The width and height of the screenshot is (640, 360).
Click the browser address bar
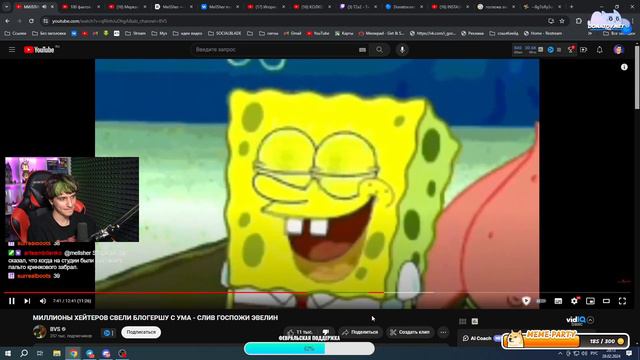[294, 21]
